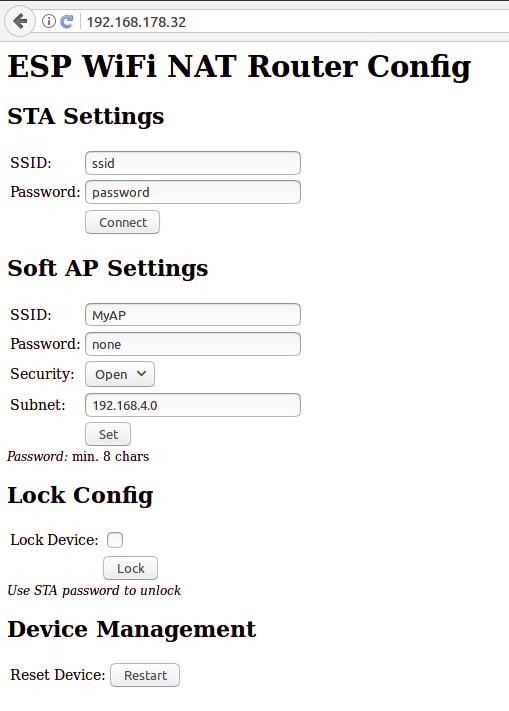Viewport: 509px width, 711px height.
Task: Open the site information icon
Action: point(48,21)
